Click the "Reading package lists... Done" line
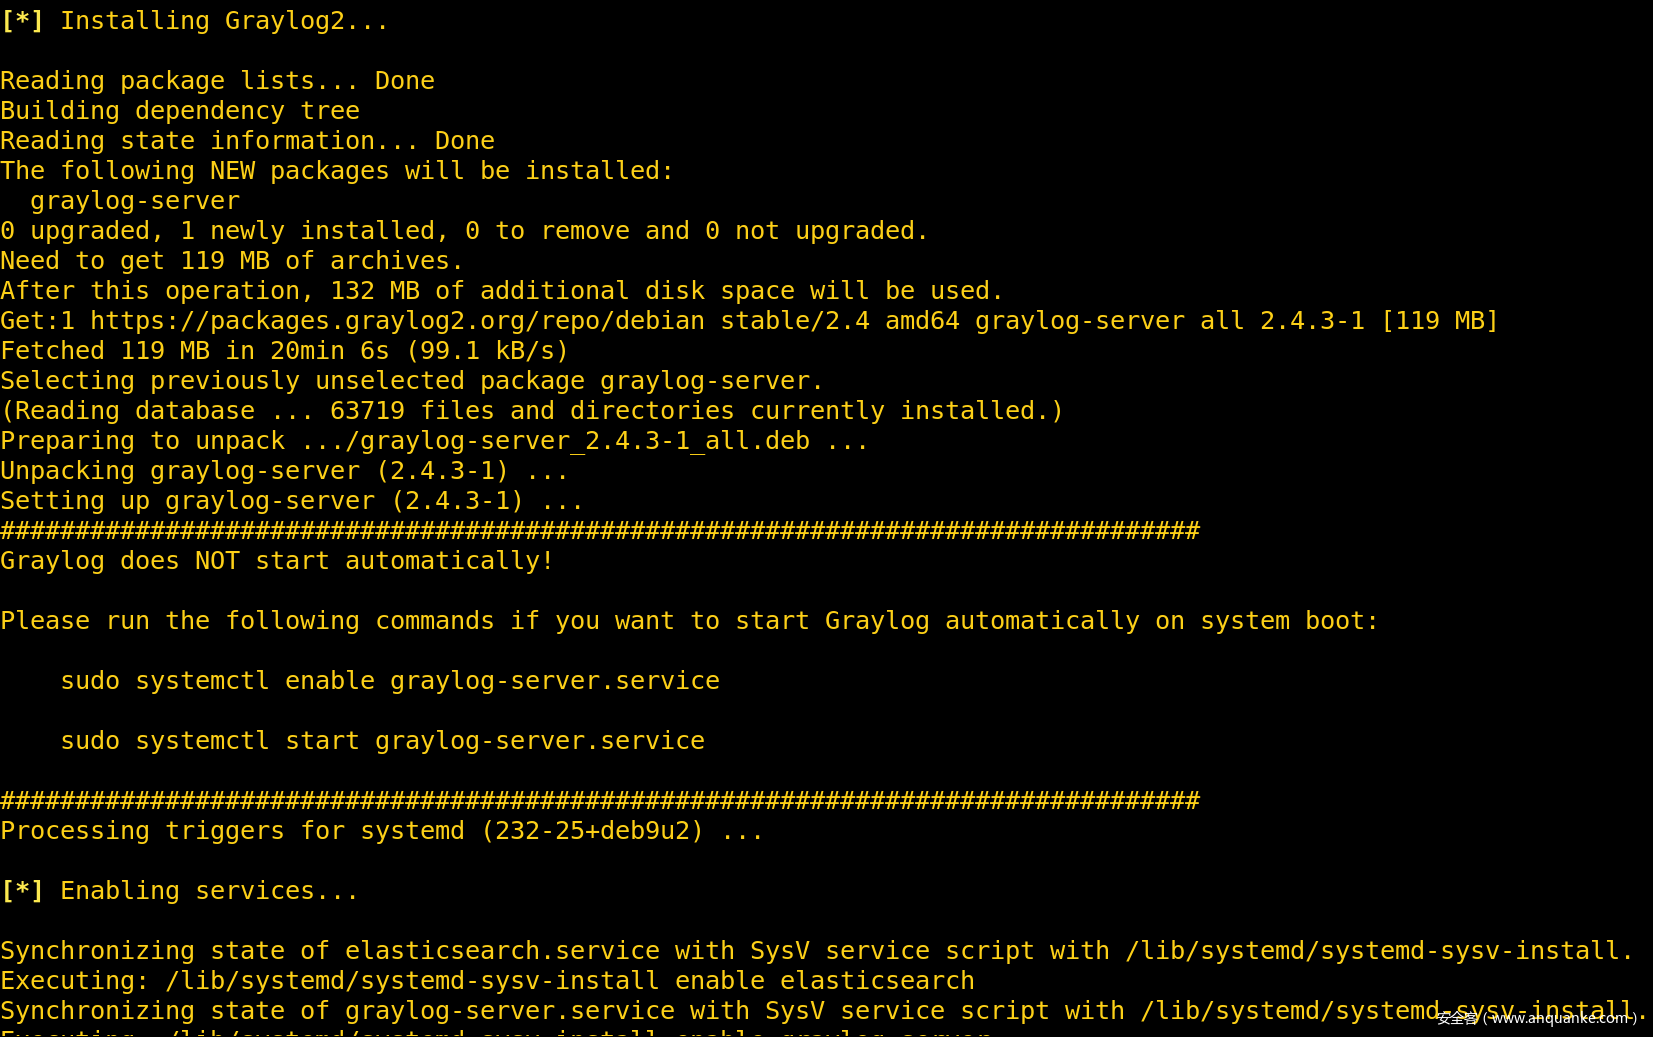1653x1037 pixels. pos(217,81)
